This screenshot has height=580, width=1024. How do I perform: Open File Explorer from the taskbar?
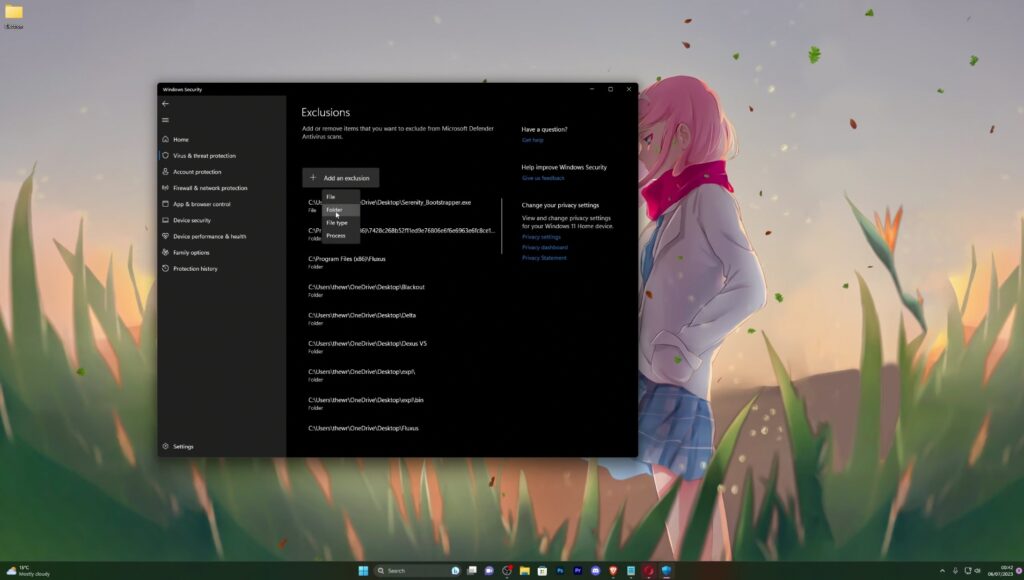(x=524, y=571)
